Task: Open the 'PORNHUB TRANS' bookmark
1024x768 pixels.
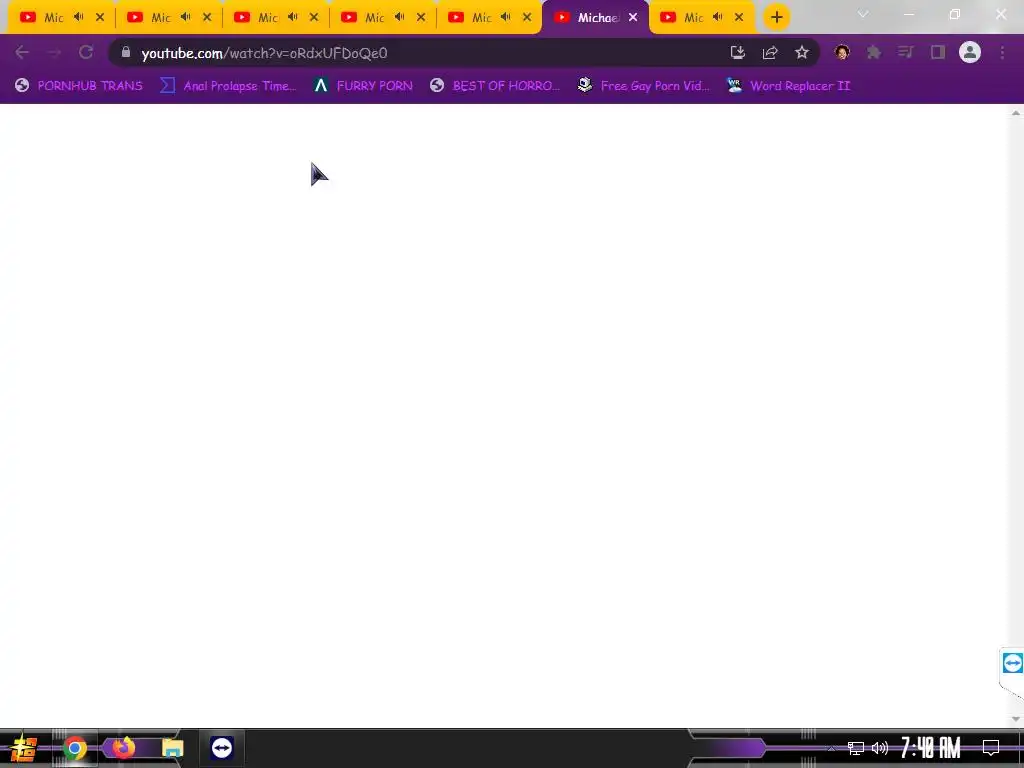Action: coord(78,86)
